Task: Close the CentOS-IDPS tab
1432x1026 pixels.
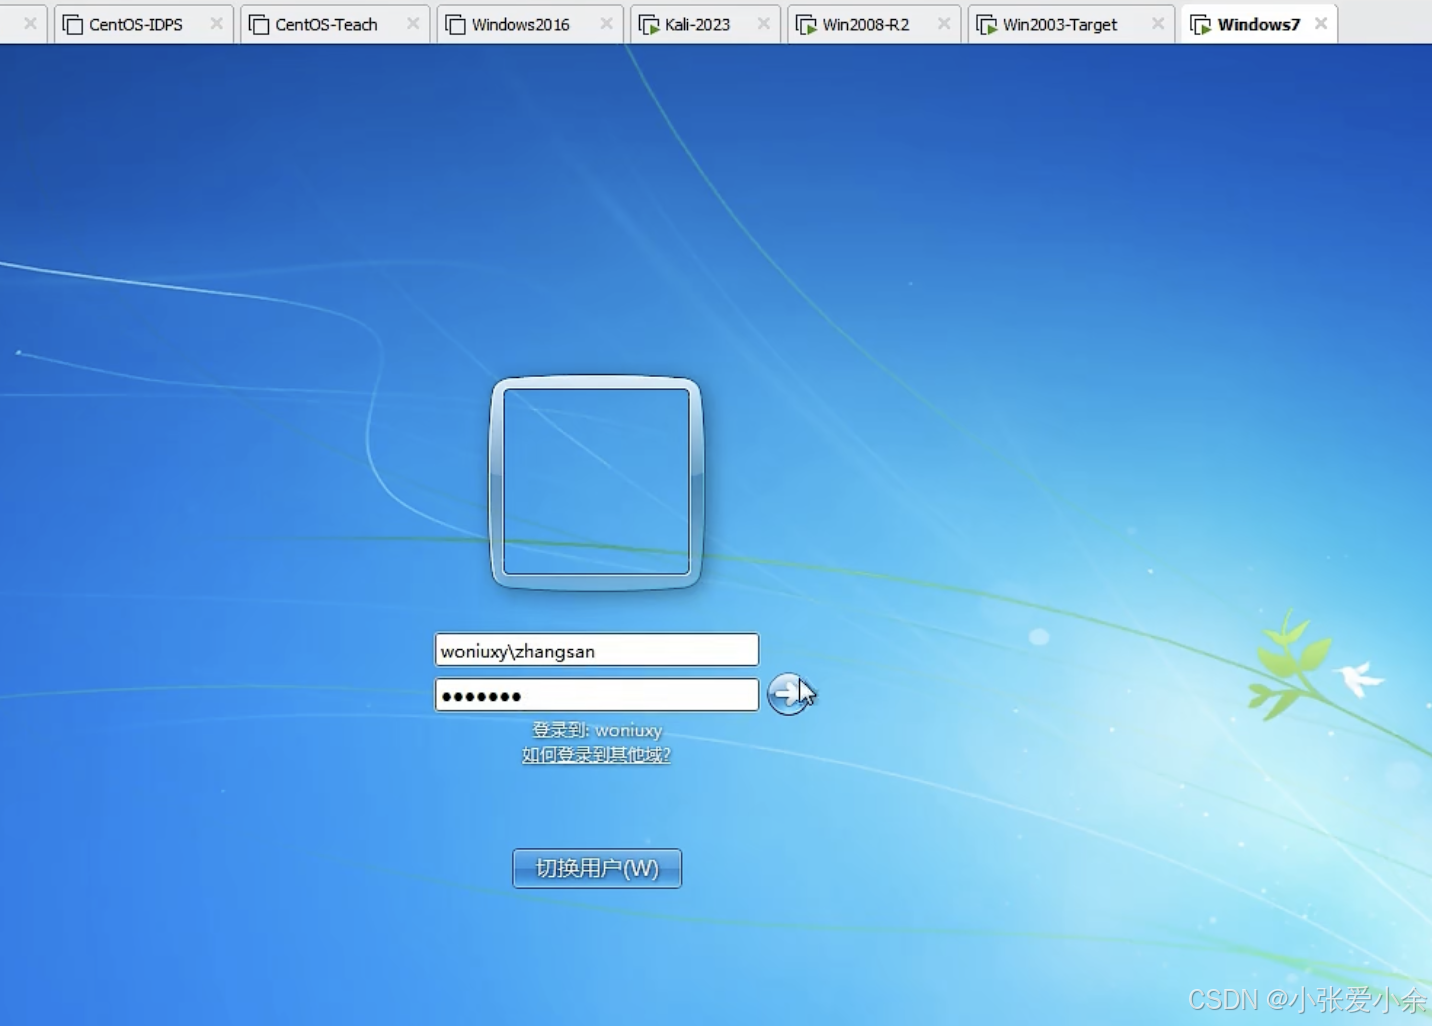Action: point(216,23)
